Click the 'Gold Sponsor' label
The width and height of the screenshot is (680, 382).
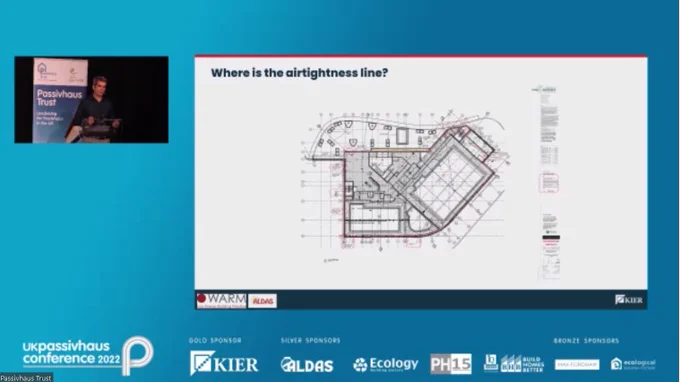pos(215,340)
